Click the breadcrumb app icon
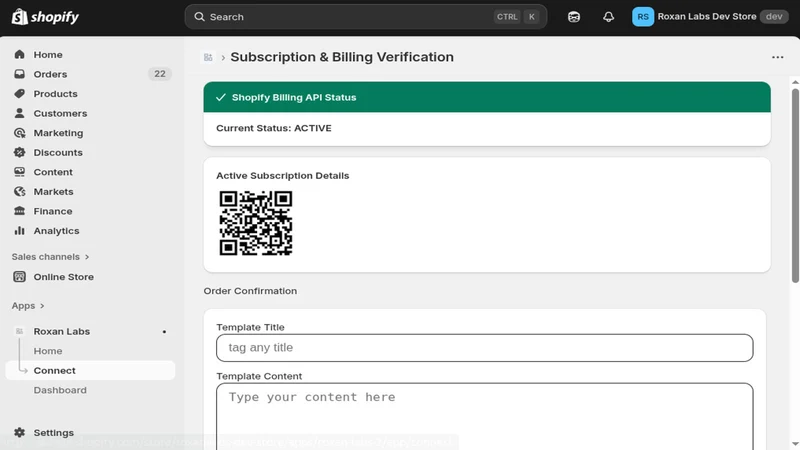 pyautogui.click(x=208, y=57)
